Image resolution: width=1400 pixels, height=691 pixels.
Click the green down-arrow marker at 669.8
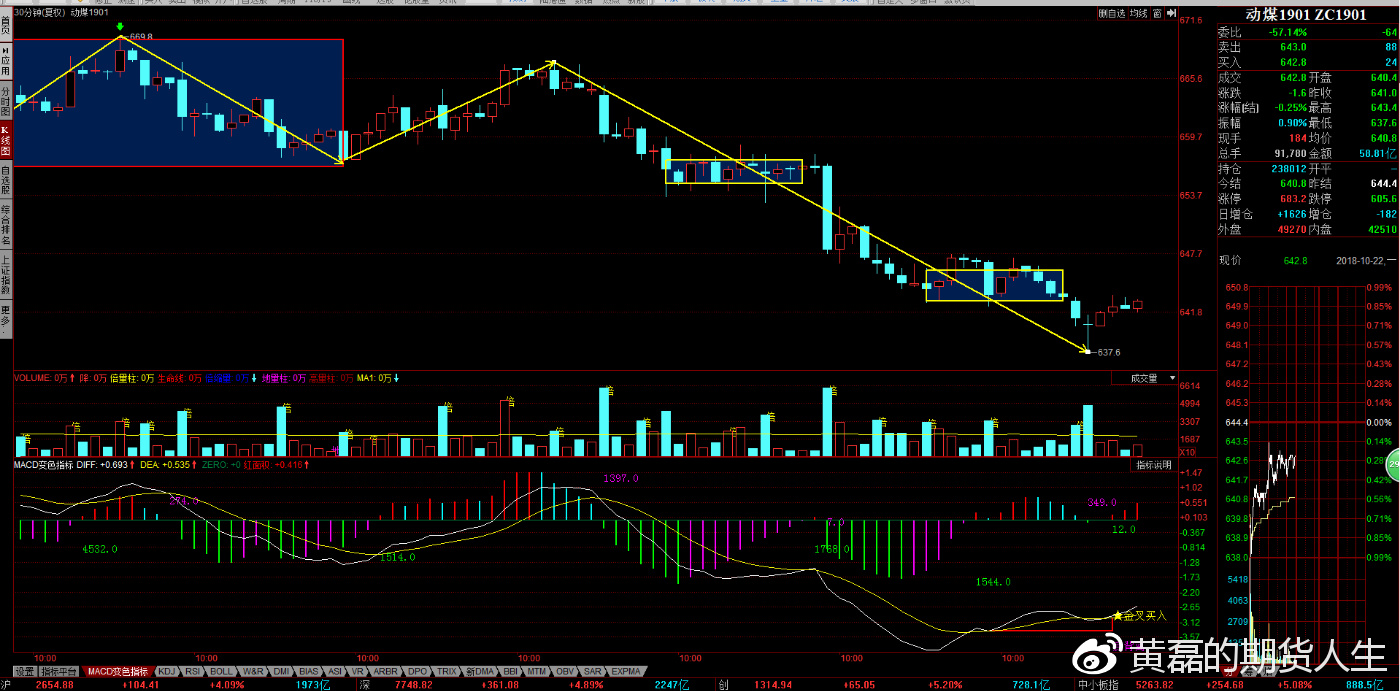point(120,27)
